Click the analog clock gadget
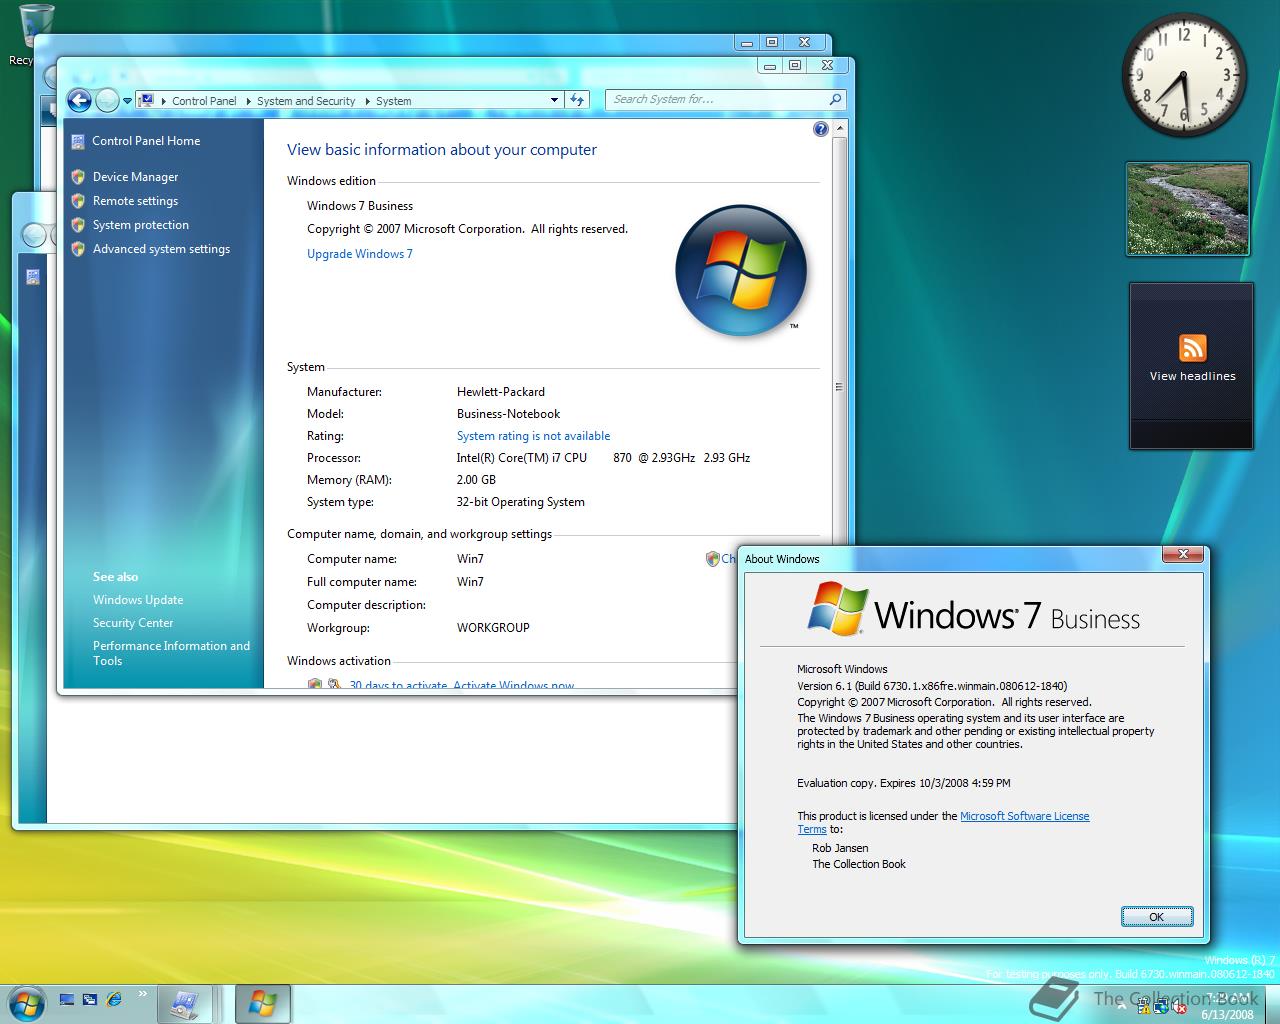Image resolution: width=1280 pixels, height=1024 pixels. (1185, 75)
